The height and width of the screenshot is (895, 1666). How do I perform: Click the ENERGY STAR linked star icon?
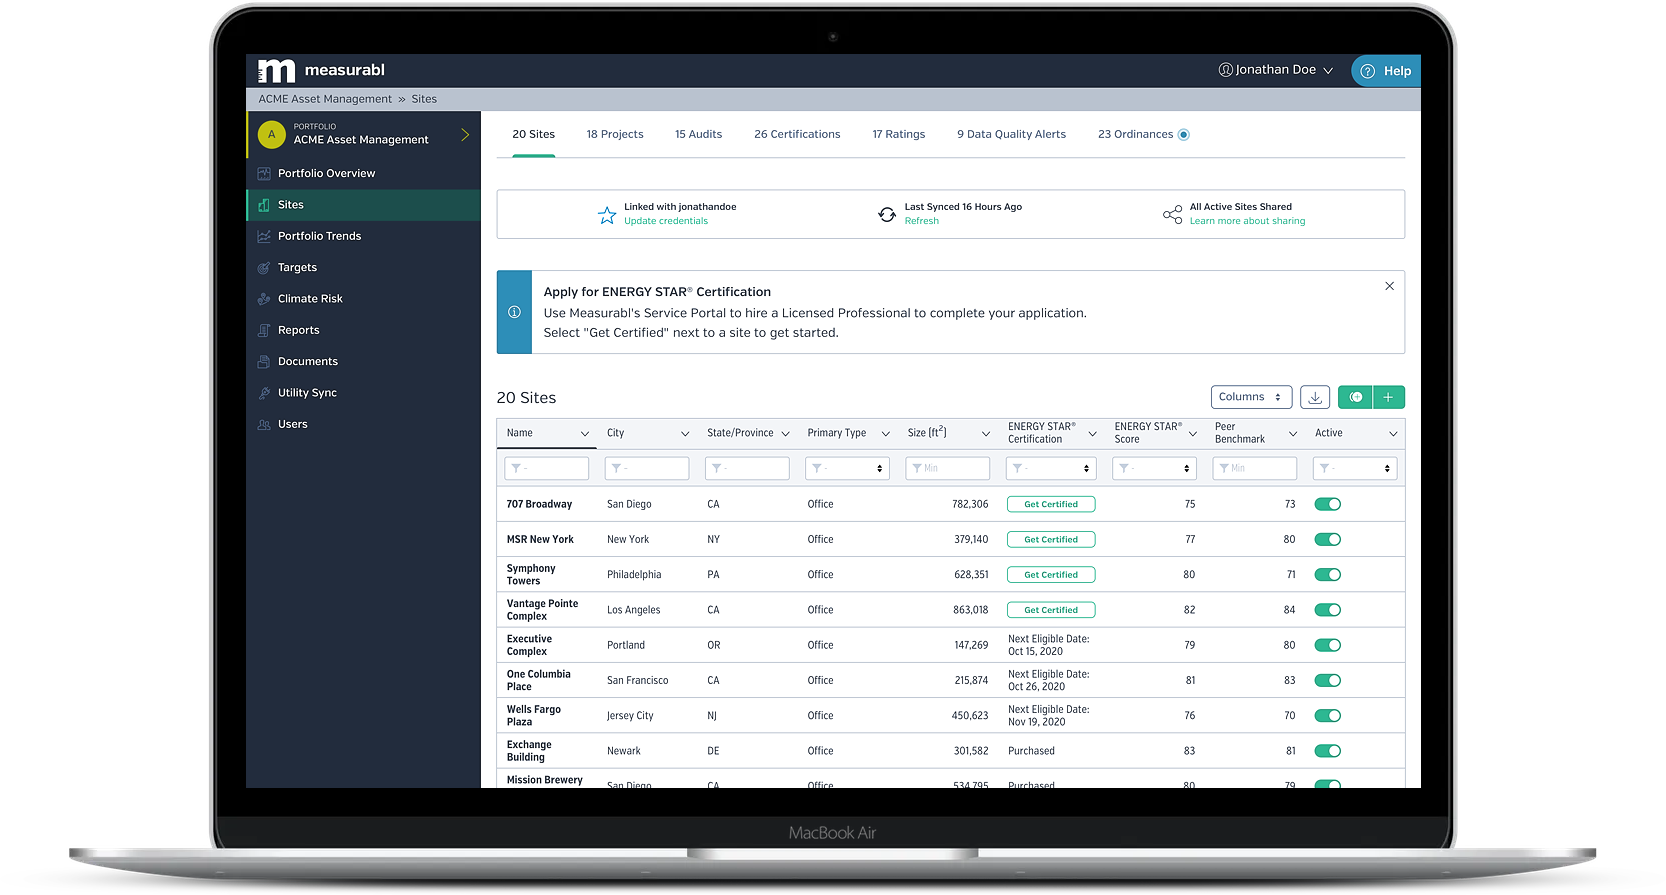pos(607,215)
